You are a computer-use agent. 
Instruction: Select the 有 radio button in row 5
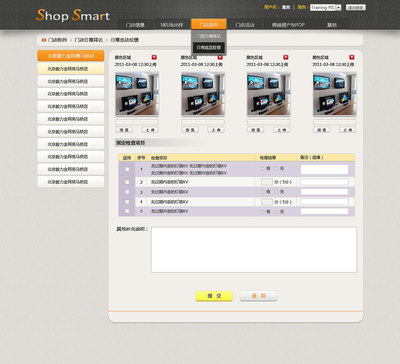[262, 212]
